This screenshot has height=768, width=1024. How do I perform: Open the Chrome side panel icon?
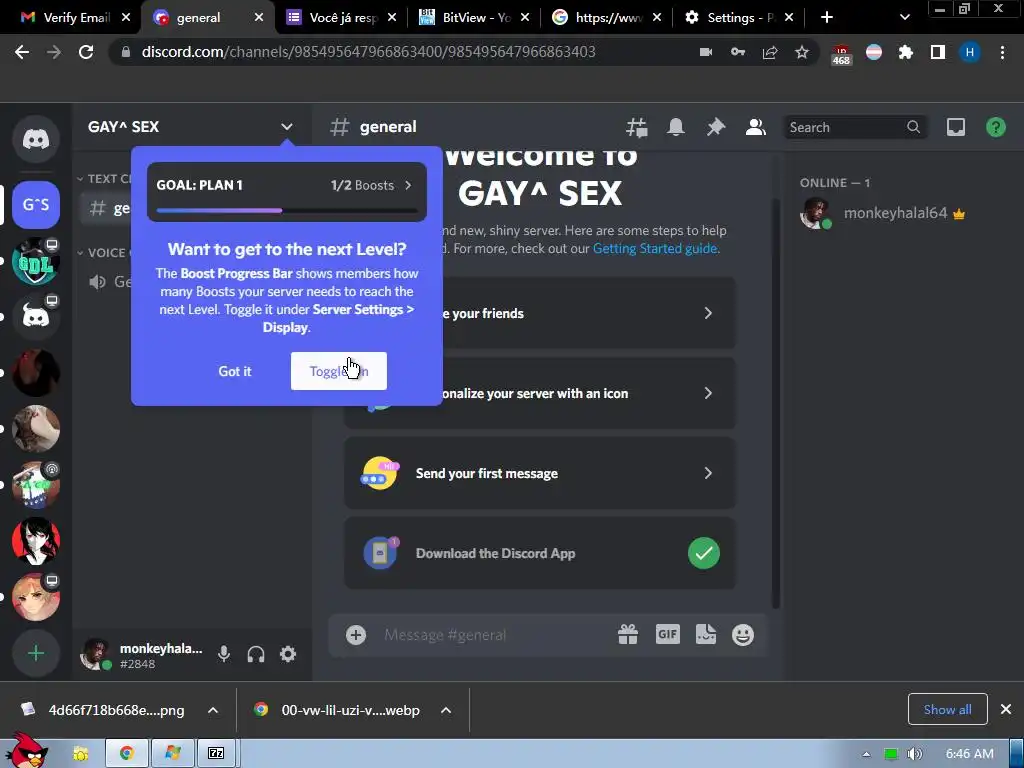tap(938, 52)
